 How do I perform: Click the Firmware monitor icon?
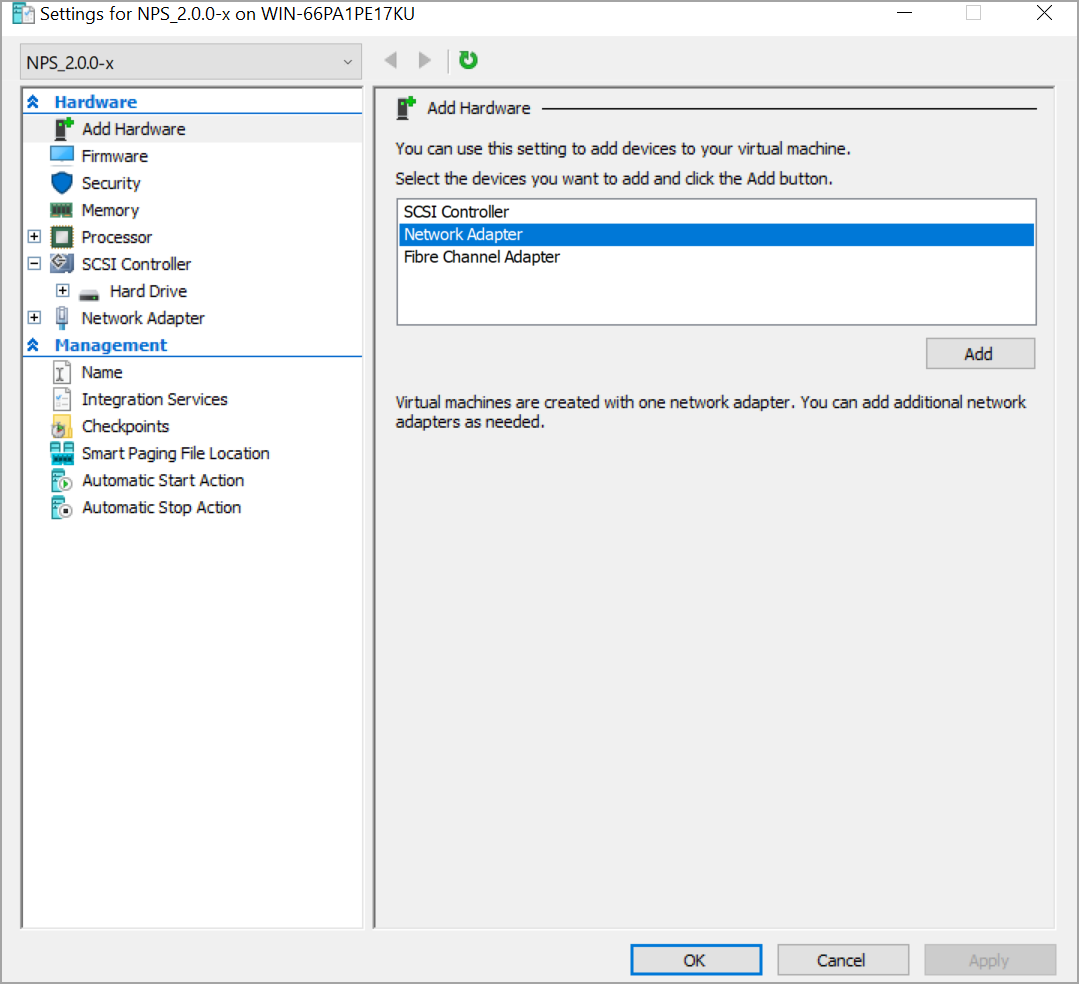(x=62, y=156)
